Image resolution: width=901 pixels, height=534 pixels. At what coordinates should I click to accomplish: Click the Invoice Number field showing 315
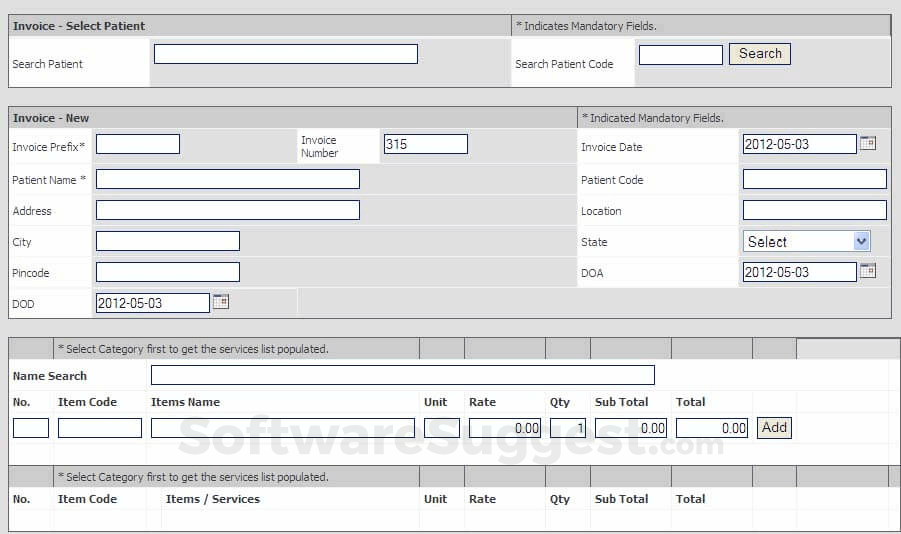point(425,144)
